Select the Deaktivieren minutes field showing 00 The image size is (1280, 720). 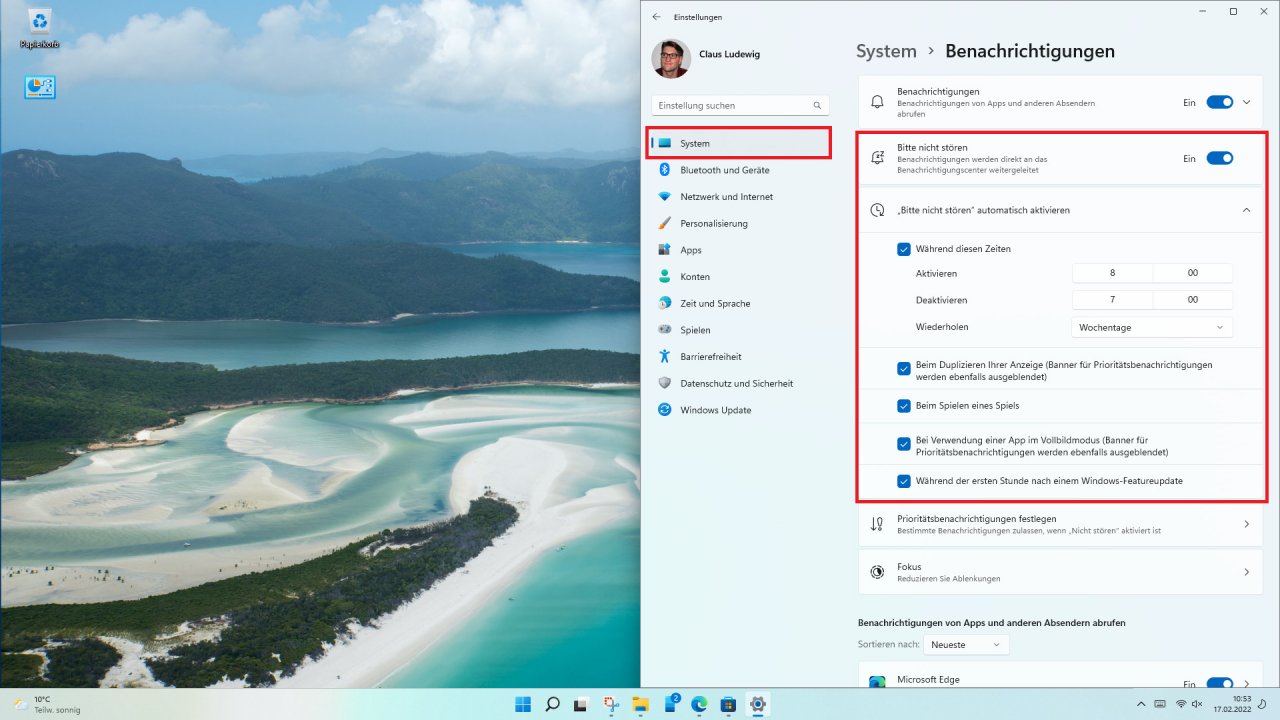1193,300
